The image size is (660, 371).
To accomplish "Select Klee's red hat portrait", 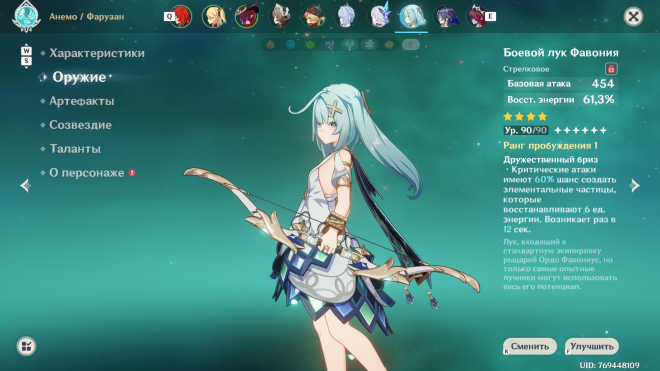I will [x=313, y=16].
